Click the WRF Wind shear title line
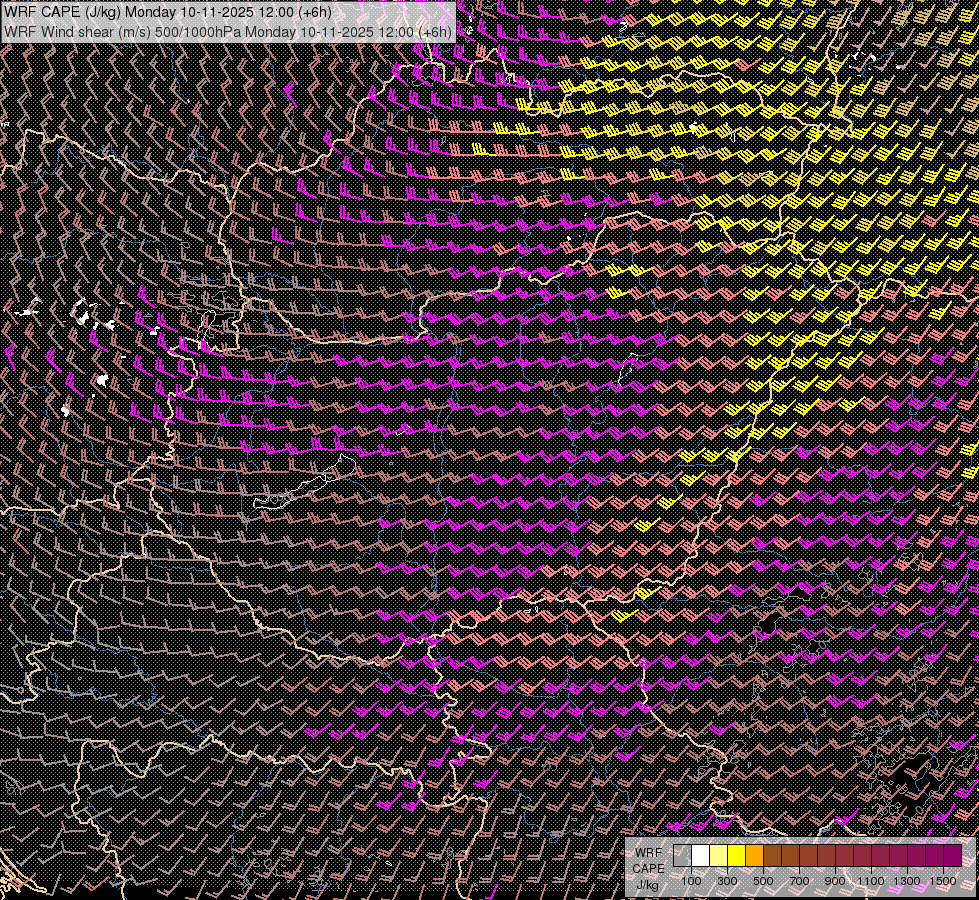The width and height of the screenshot is (979, 900). 228,31
